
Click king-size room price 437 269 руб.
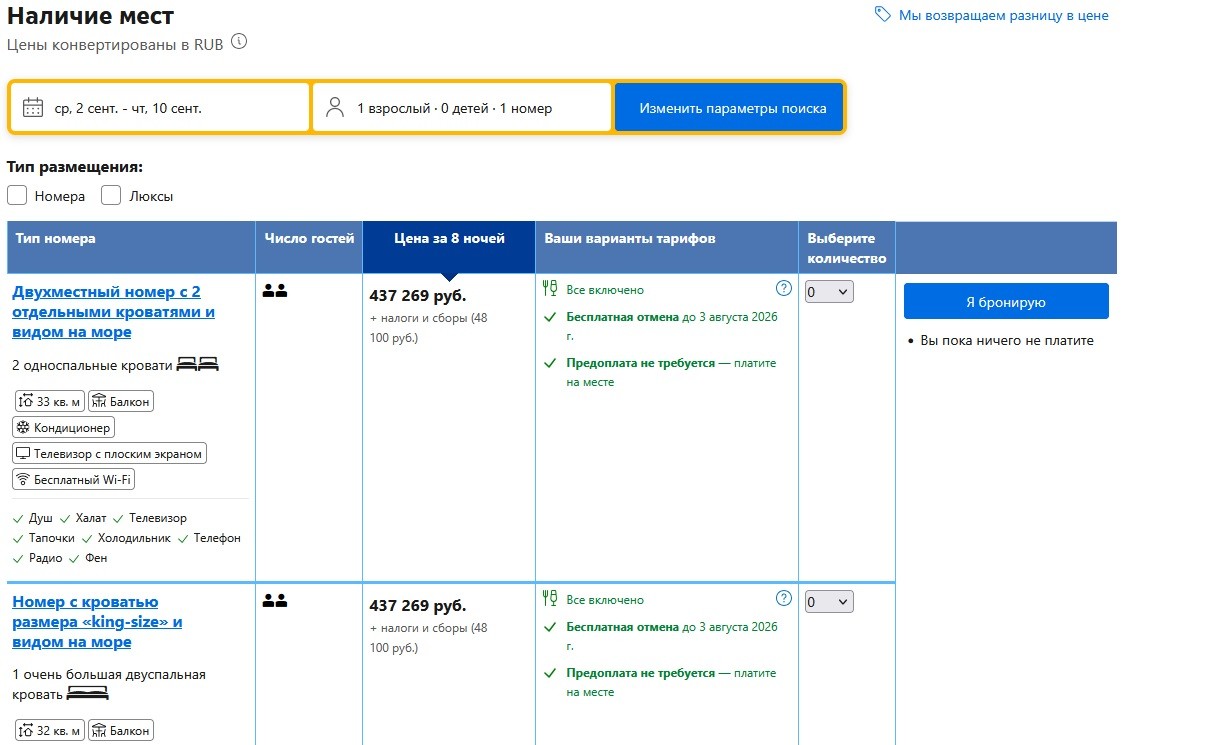pos(418,606)
